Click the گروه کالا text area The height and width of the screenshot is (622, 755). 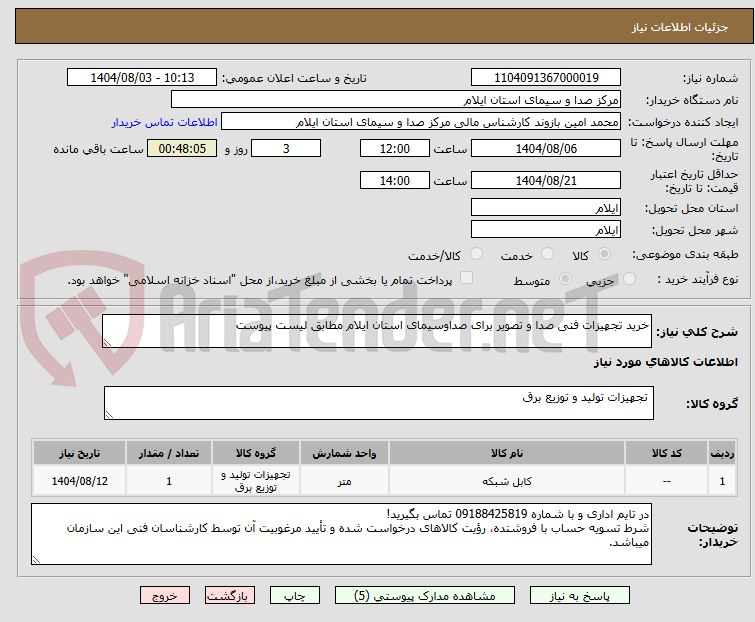coord(378,403)
